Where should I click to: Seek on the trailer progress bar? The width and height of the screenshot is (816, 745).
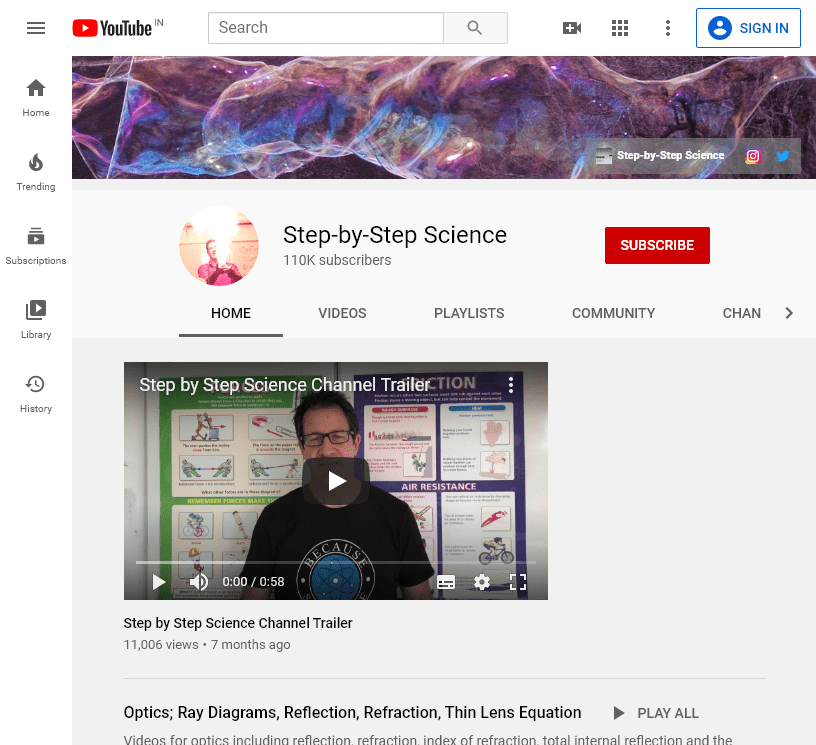pos(336,562)
